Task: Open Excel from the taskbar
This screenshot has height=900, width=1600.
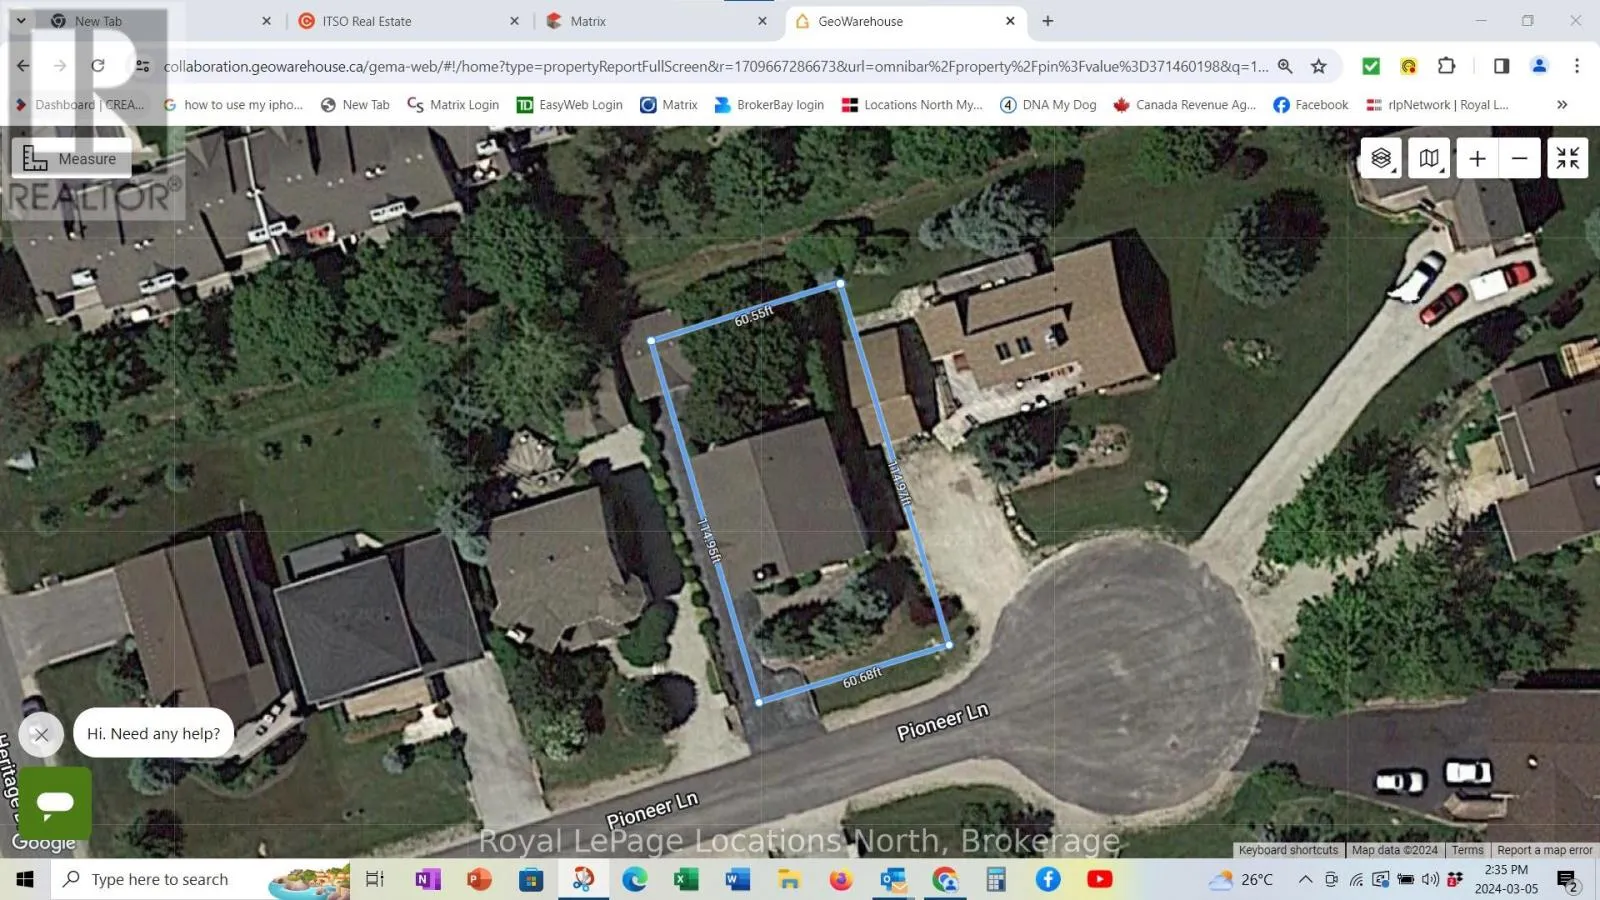Action: coord(686,879)
